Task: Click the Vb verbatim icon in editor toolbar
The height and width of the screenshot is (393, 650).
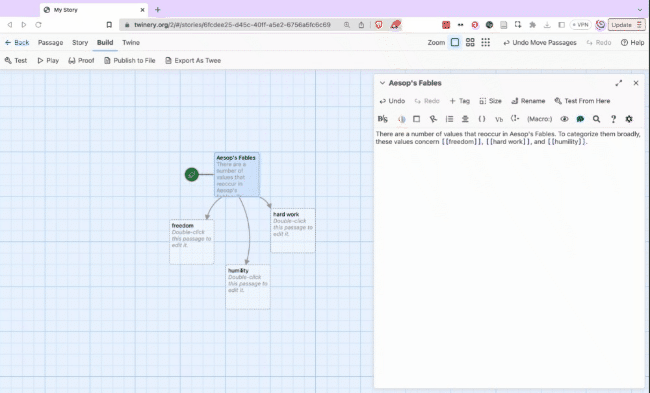Action: point(499,119)
